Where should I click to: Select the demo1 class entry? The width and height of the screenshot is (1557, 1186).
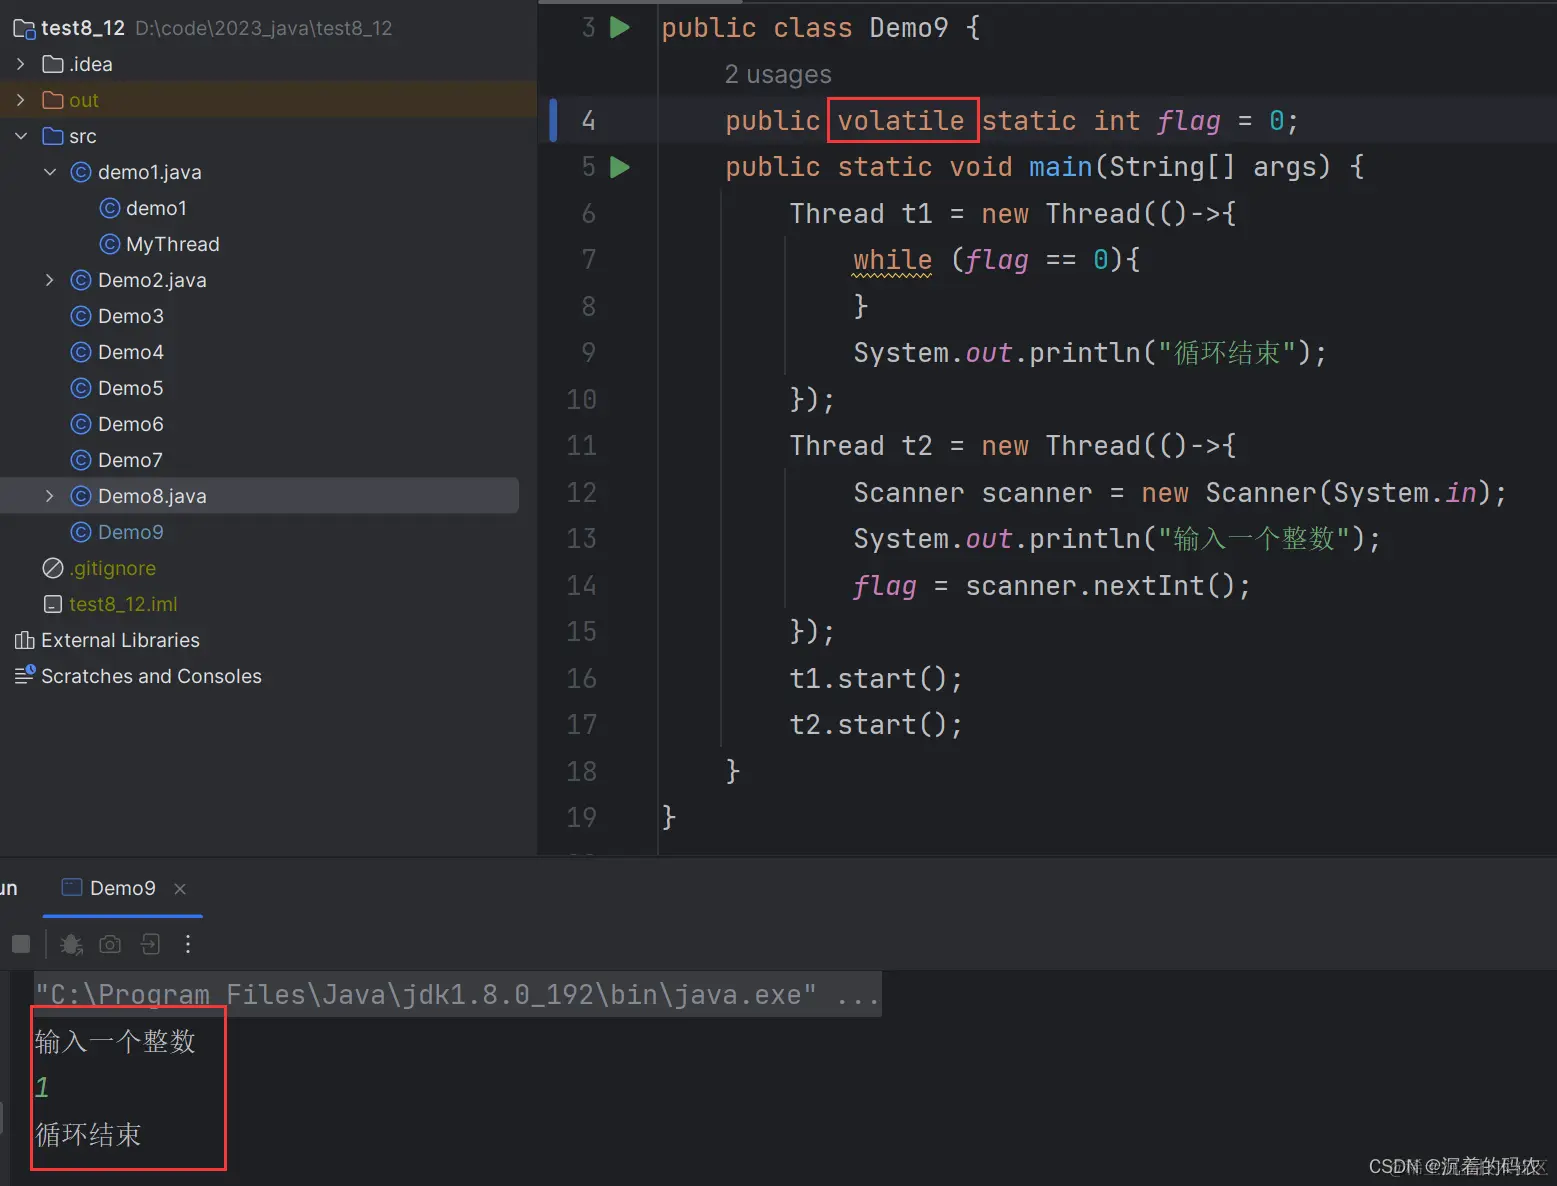coord(156,208)
